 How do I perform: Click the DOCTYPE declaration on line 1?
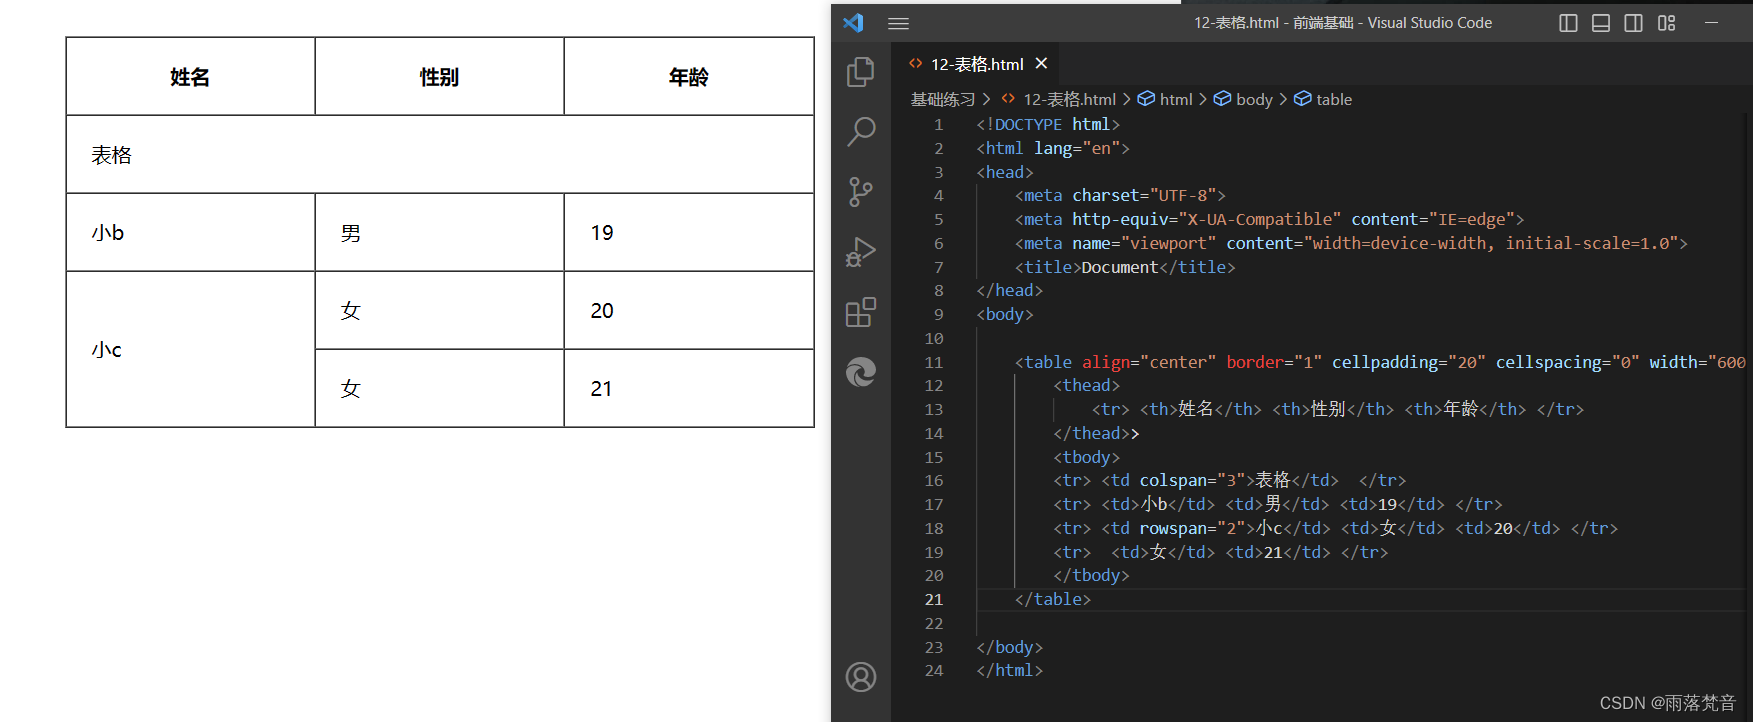1048,125
